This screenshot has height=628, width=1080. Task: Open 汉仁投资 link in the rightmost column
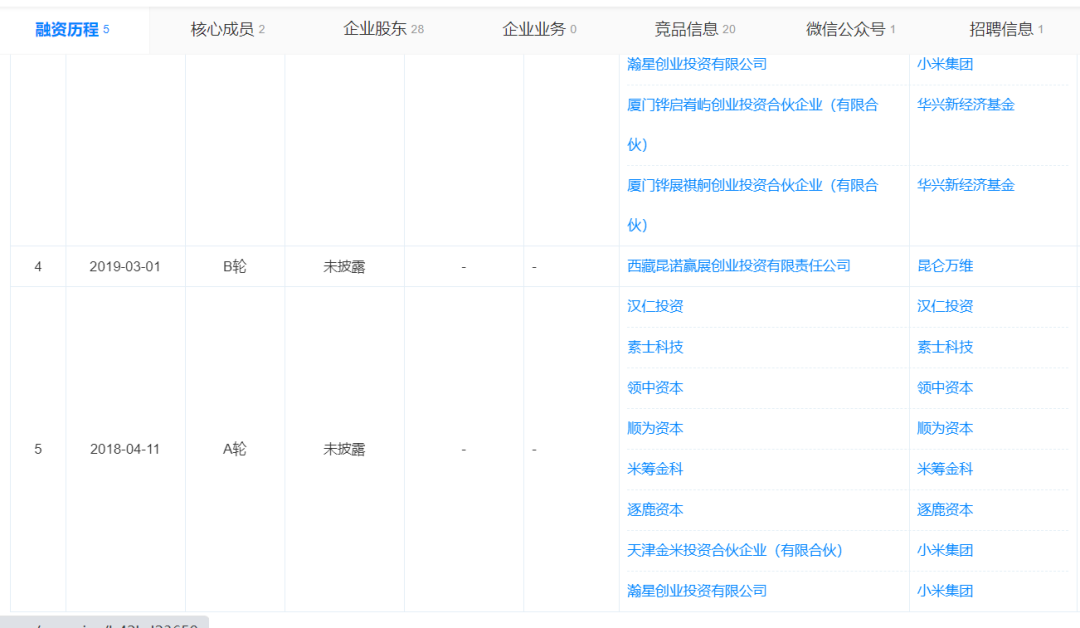[945, 306]
